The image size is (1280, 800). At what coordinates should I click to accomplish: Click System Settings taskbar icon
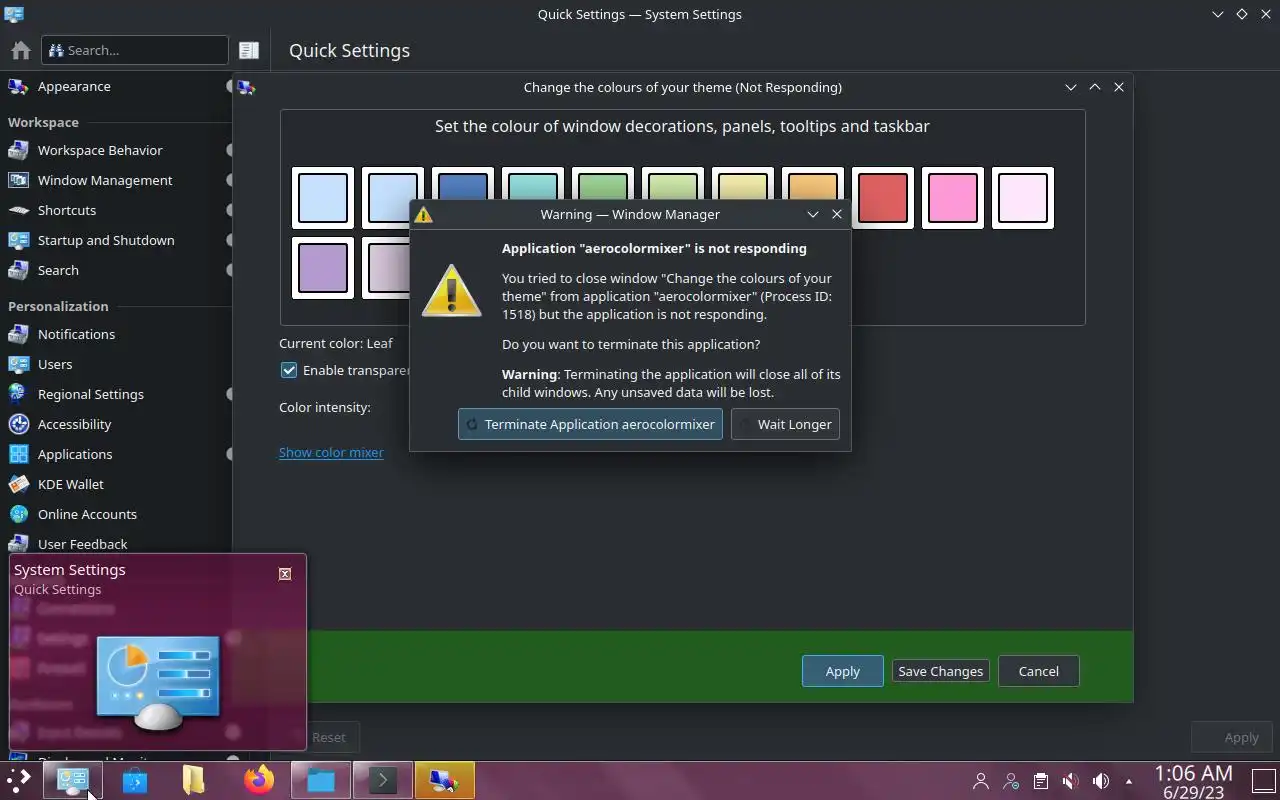73,780
